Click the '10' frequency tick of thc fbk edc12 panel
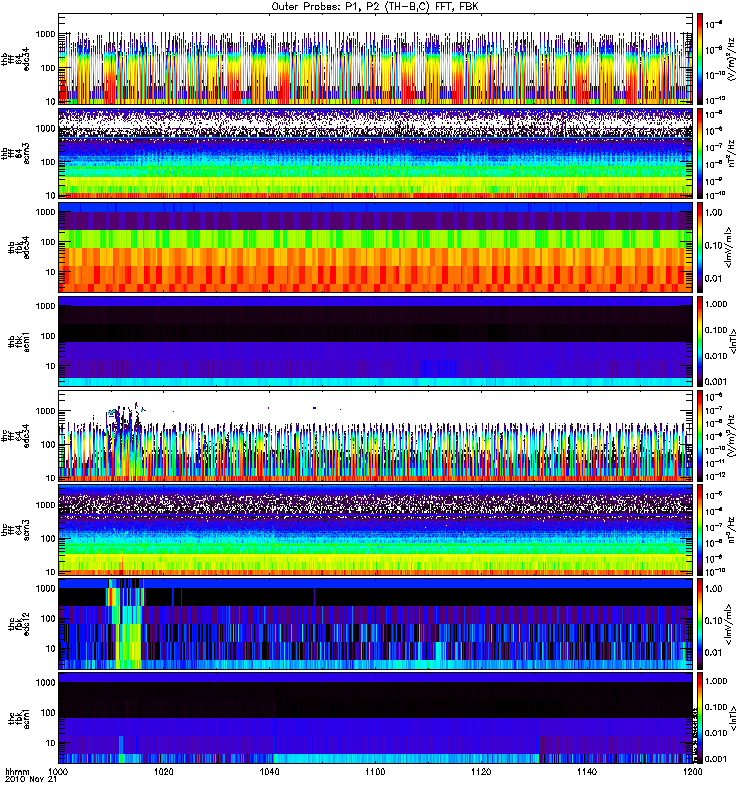 coord(51,648)
